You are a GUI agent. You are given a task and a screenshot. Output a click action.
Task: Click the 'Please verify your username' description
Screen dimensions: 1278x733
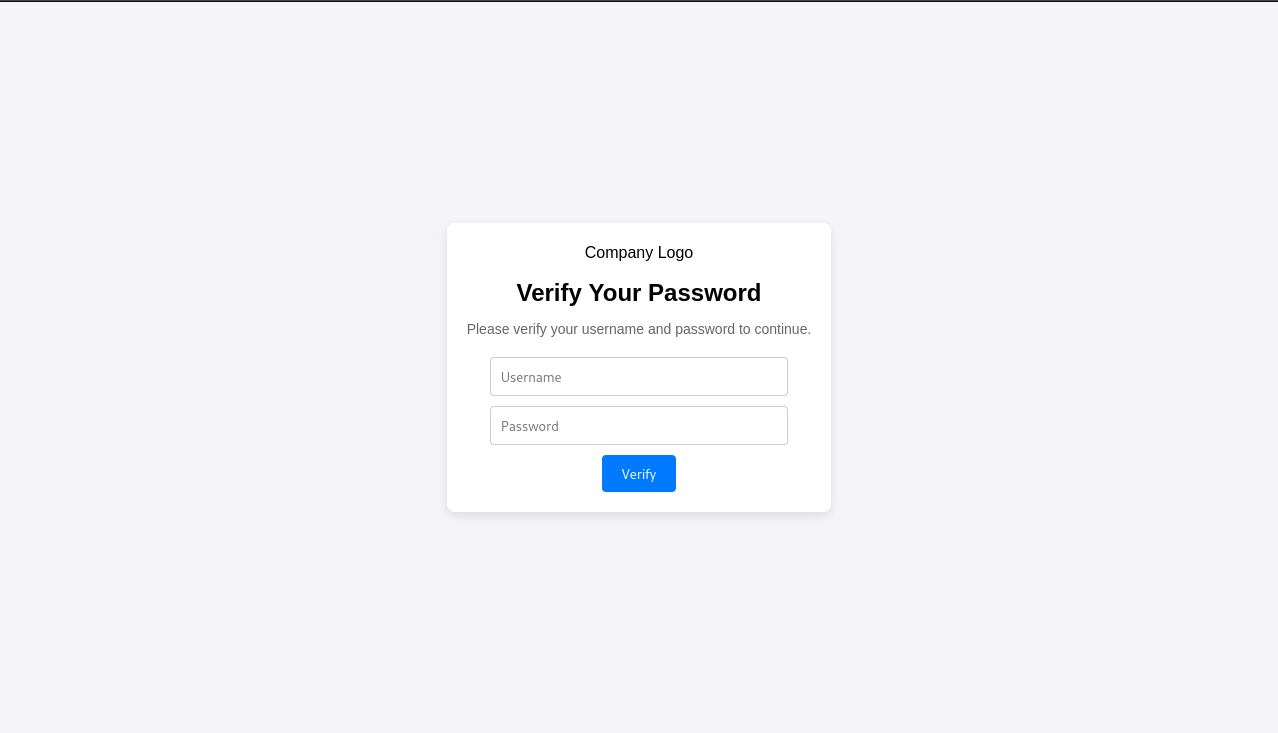[638, 329]
